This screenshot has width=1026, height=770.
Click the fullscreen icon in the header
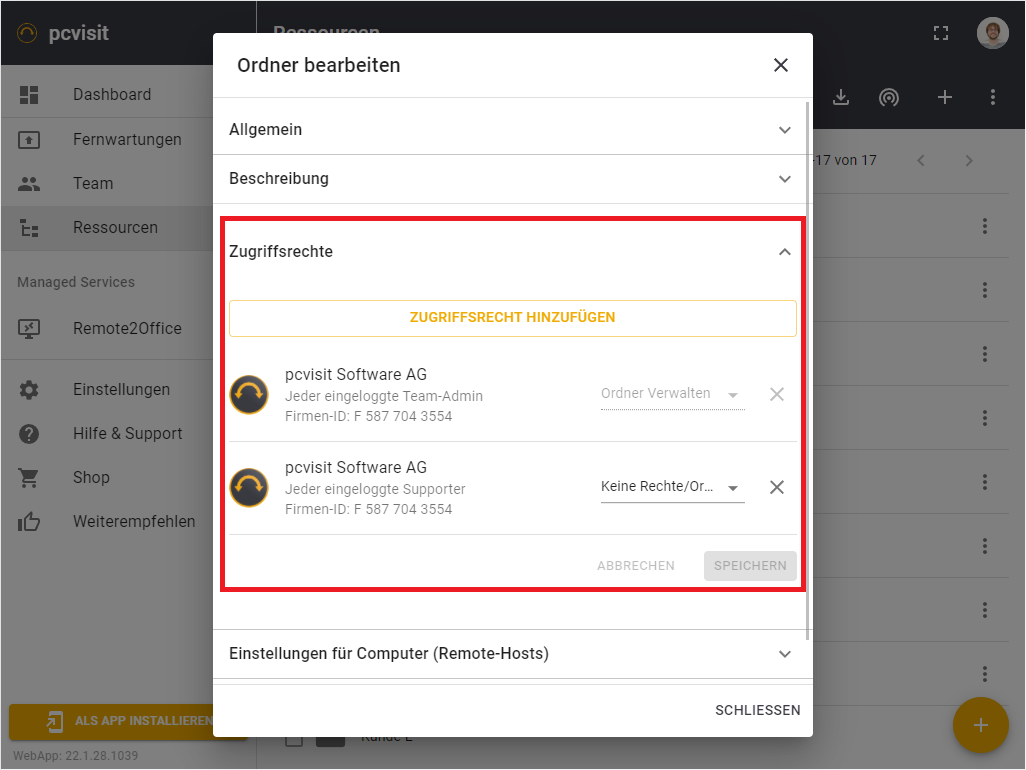pyautogui.click(x=940, y=33)
